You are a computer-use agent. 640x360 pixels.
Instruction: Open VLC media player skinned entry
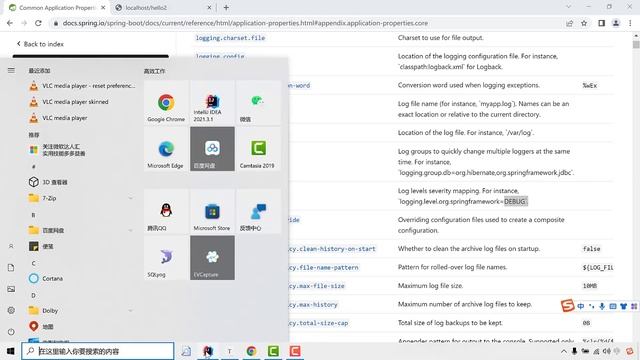tap(82, 102)
